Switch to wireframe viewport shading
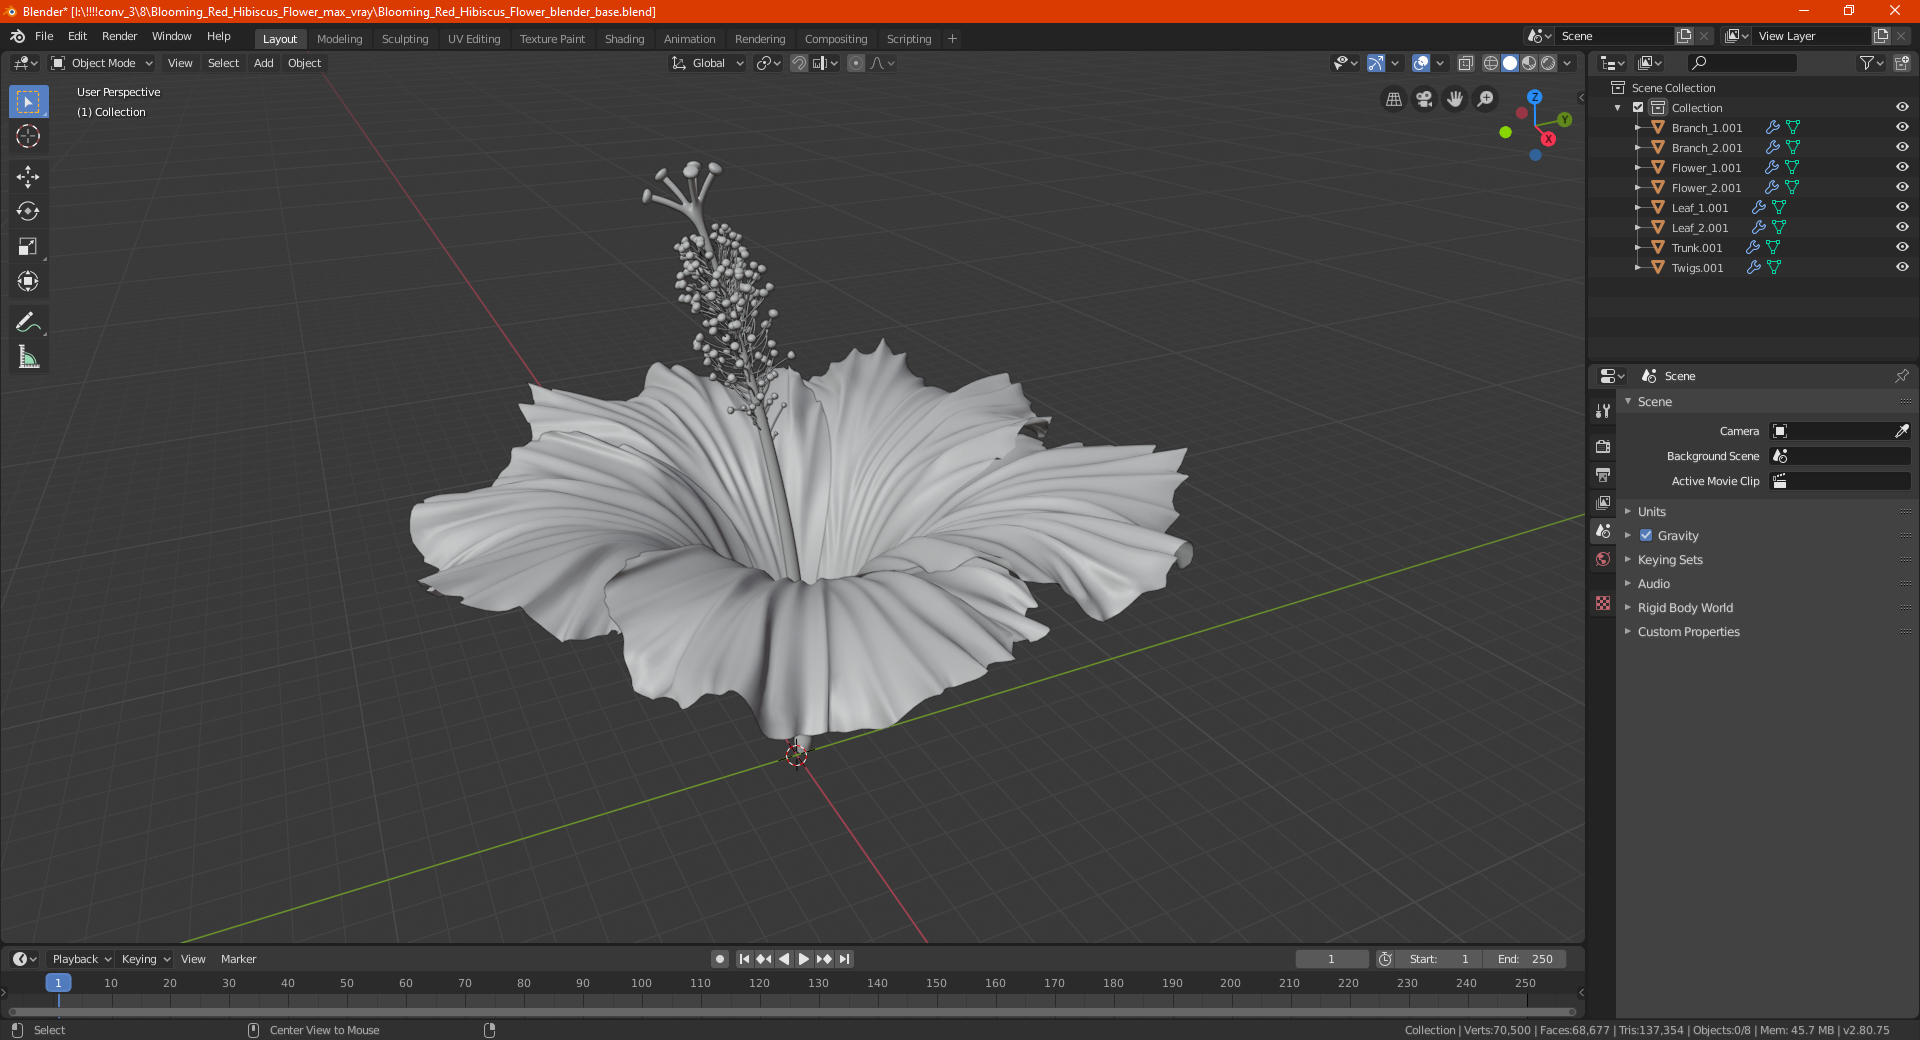 (x=1490, y=63)
